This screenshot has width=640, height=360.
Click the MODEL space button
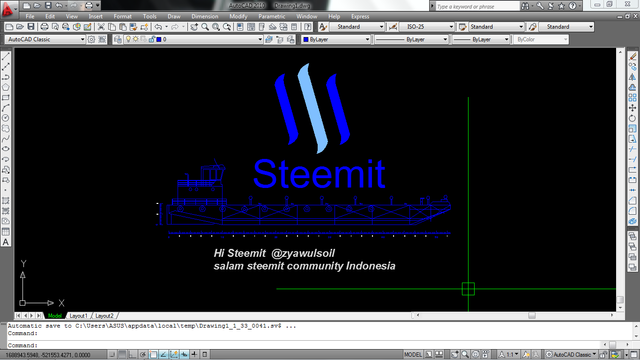pyautogui.click(x=413, y=354)
